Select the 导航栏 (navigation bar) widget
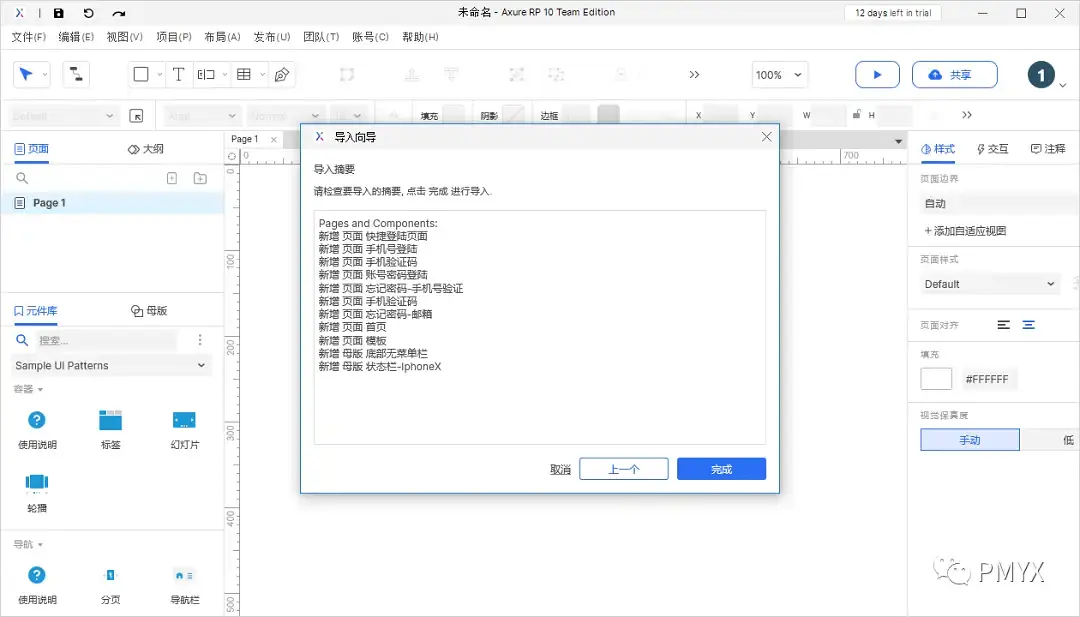Image resolution: width=1080 pixels, height=617 pixels. pyautogui.click(x=184, y=575)
